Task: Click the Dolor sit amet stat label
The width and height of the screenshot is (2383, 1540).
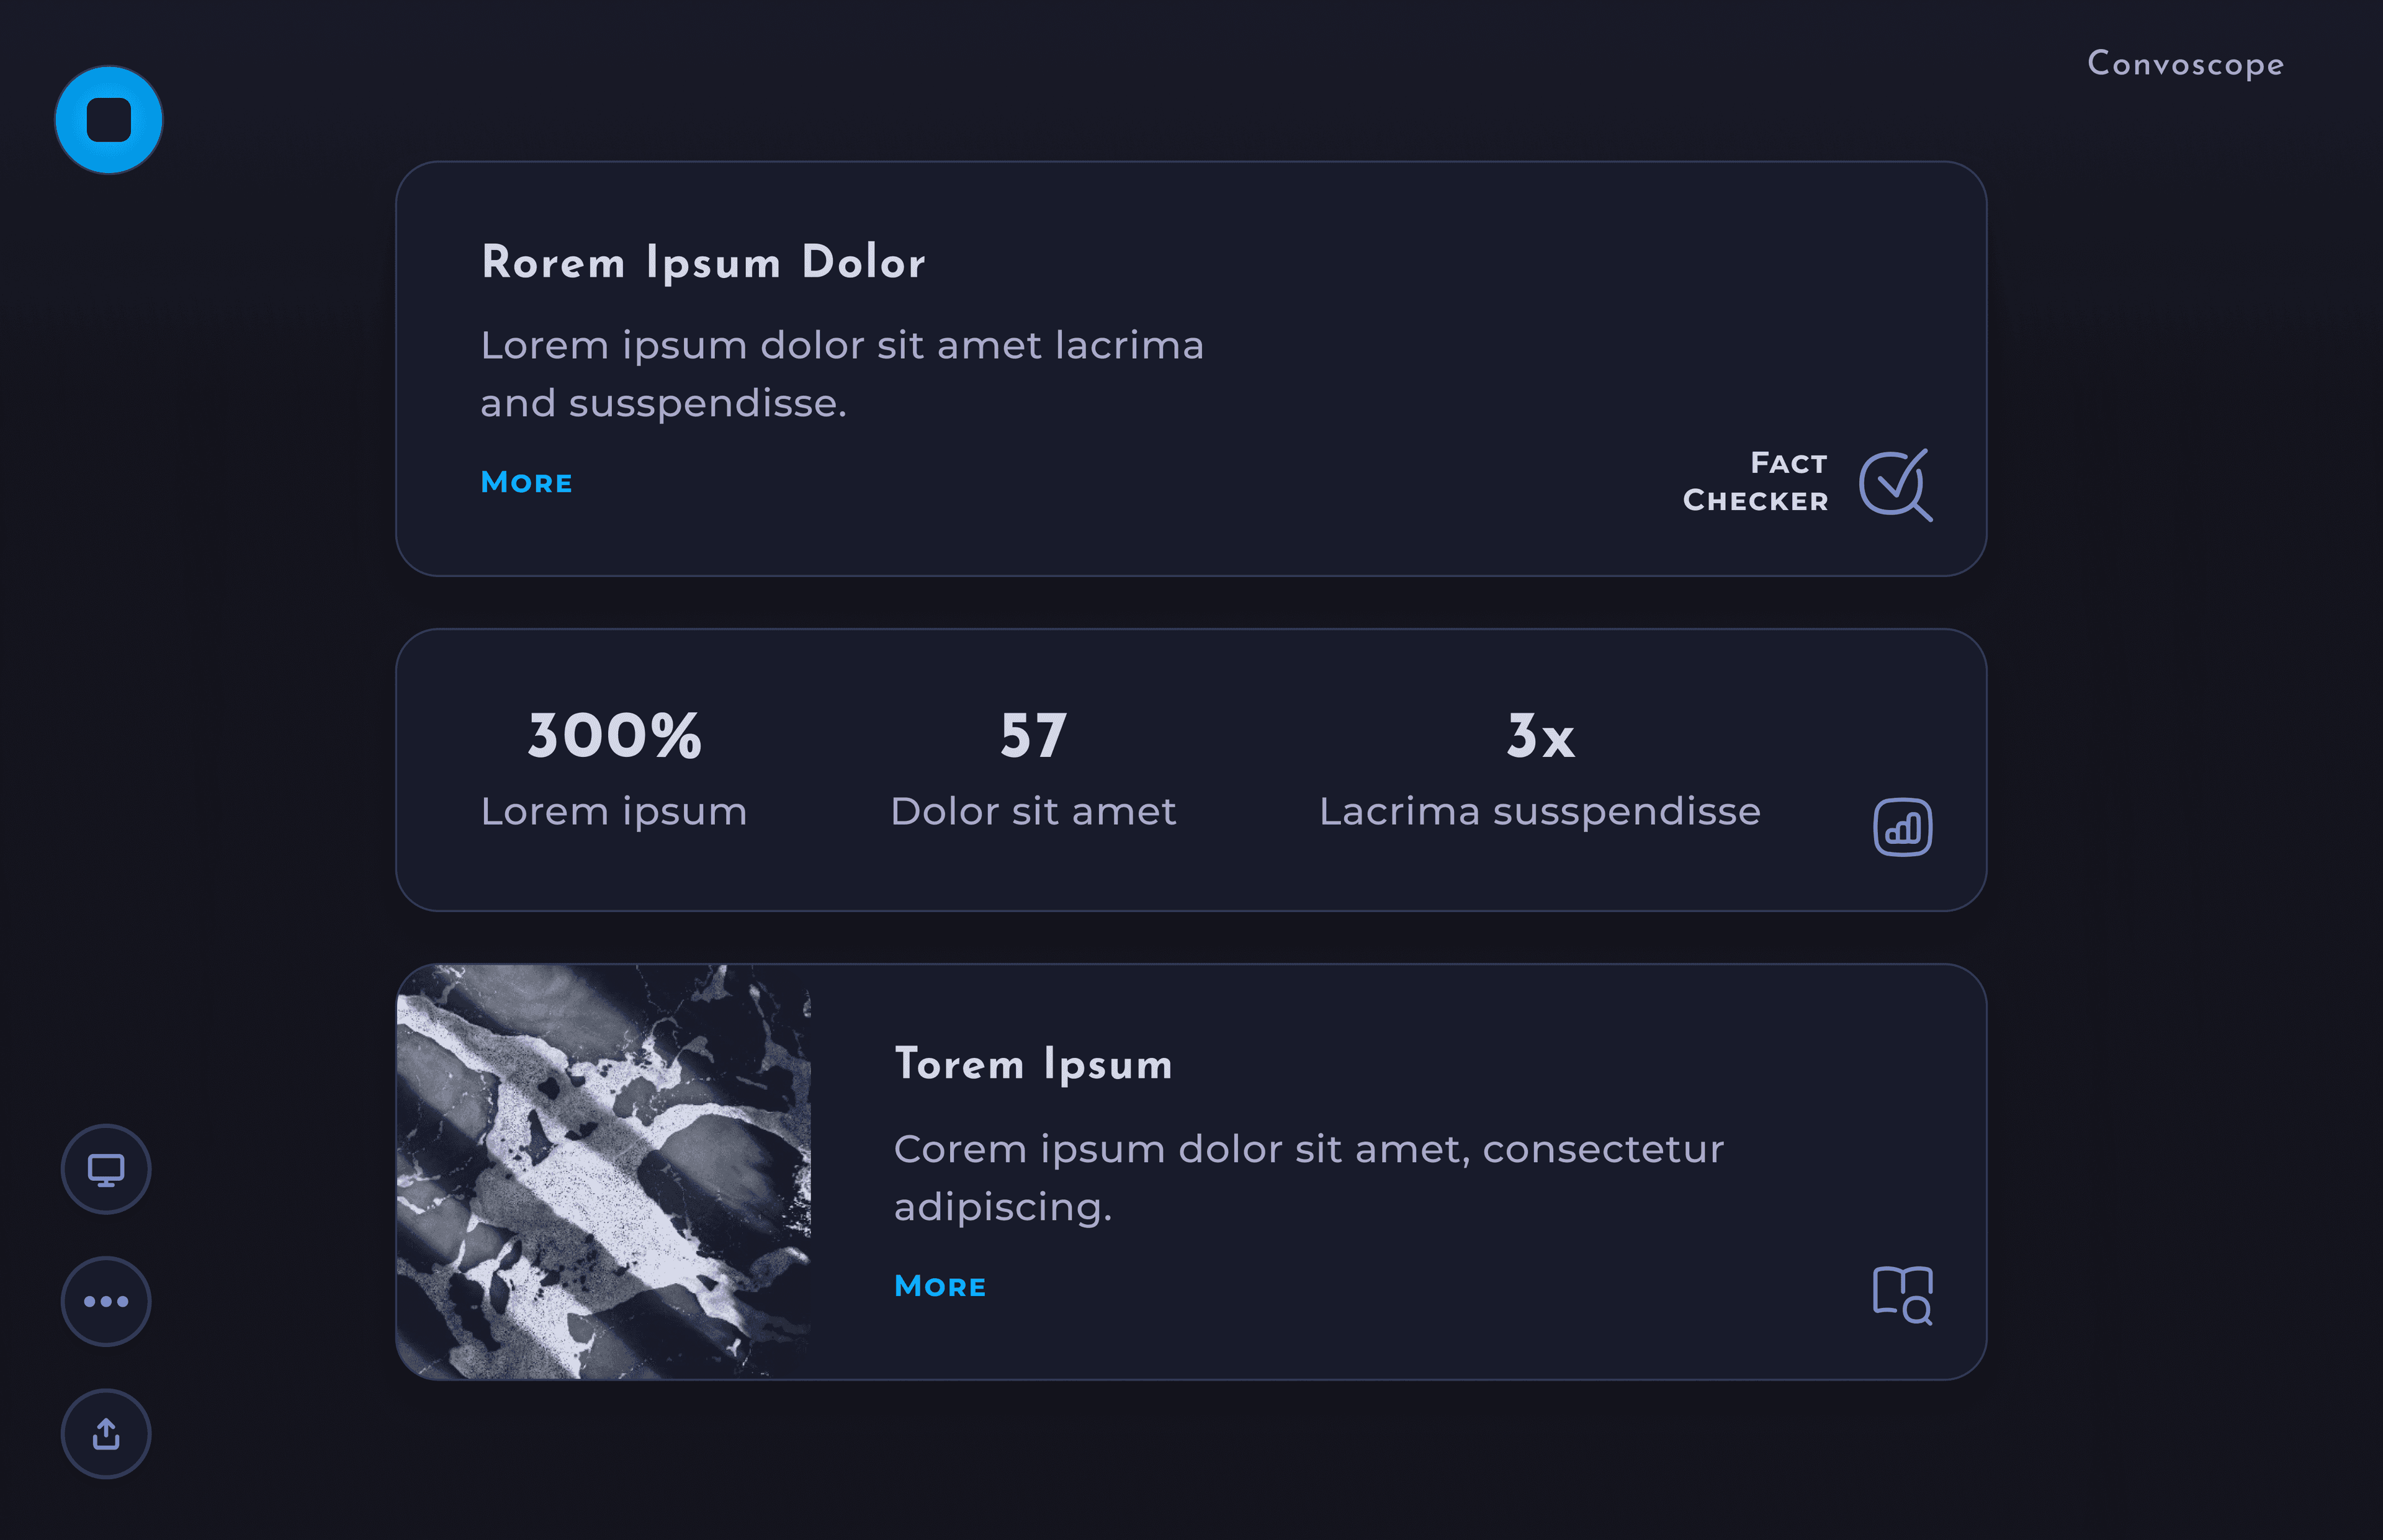Action: pos(1033,812)
